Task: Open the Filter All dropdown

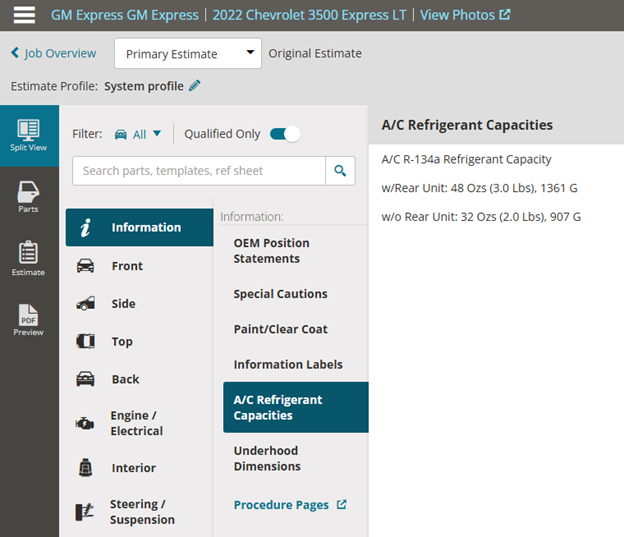Action: coord(138,134)
